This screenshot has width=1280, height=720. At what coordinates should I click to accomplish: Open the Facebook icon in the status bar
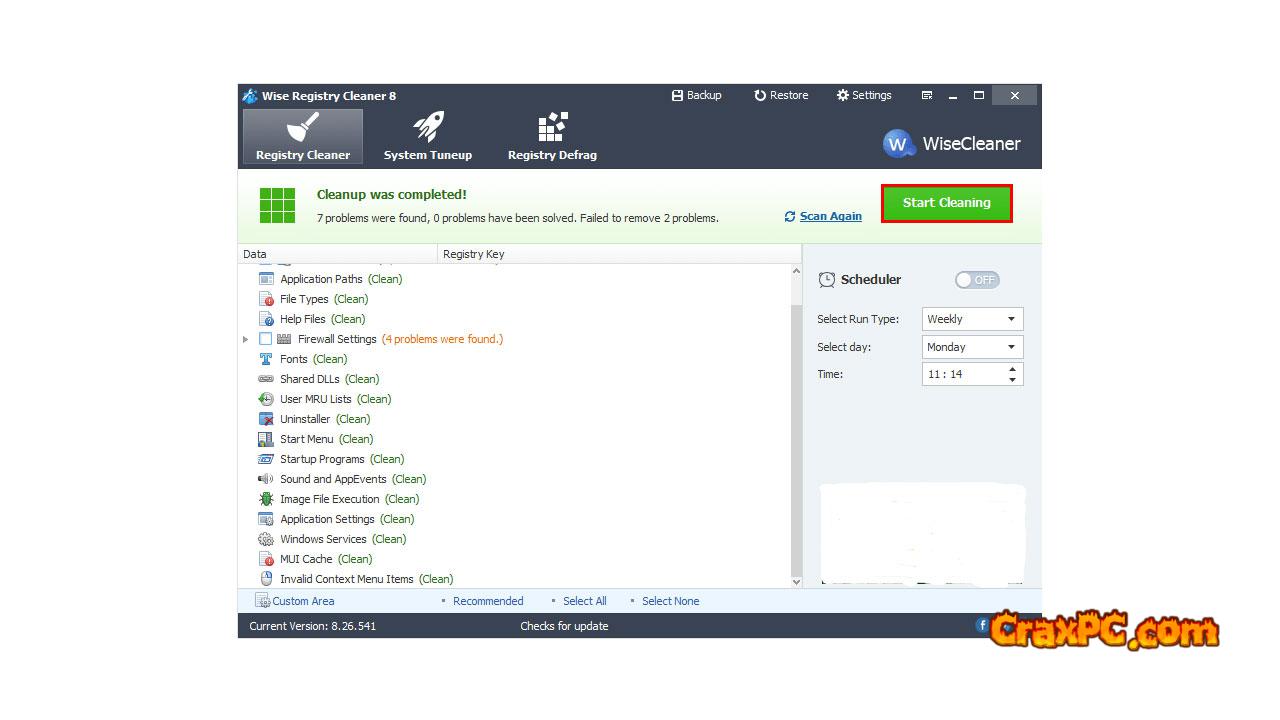pos(983,625)
